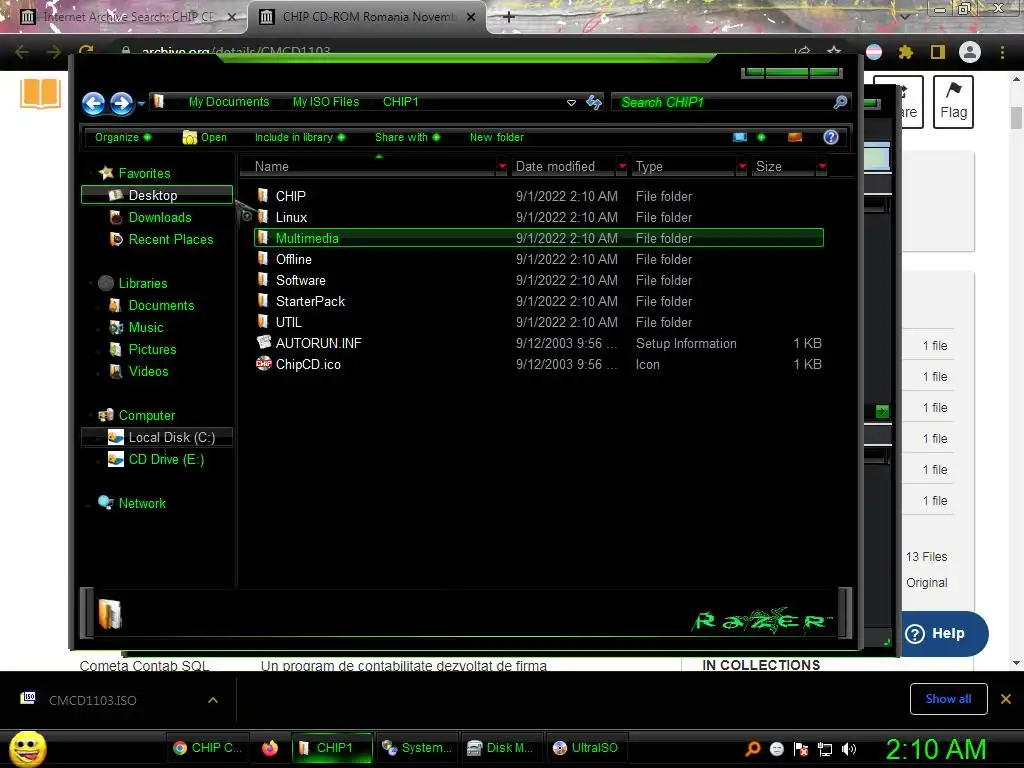Go forward with the blue Forward arrow
Image resolution: width=1024 pixels, height=768 pixels.
pos(121,103)
